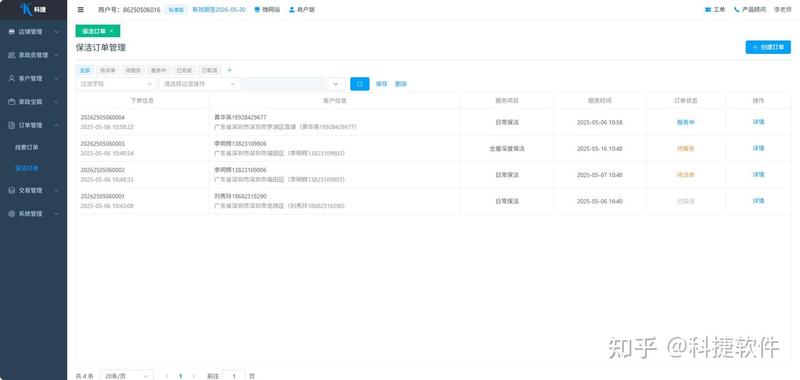Screen dimensions: 800x380
Task: Open the 20条/页 page size dropdown
Action: pyautogui.click(x=127, y=376)
